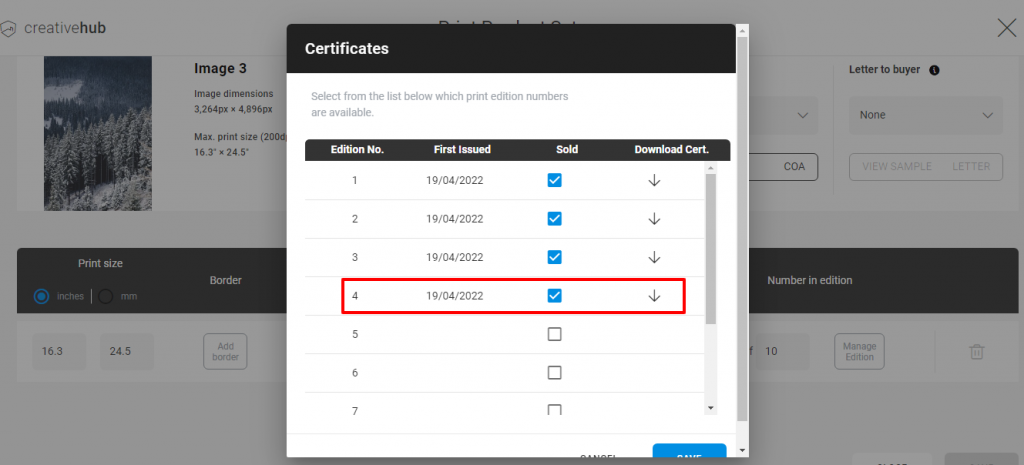
Task: Click the dialog's outer scrollbar down arrow
Action: [x=743, y=451]
